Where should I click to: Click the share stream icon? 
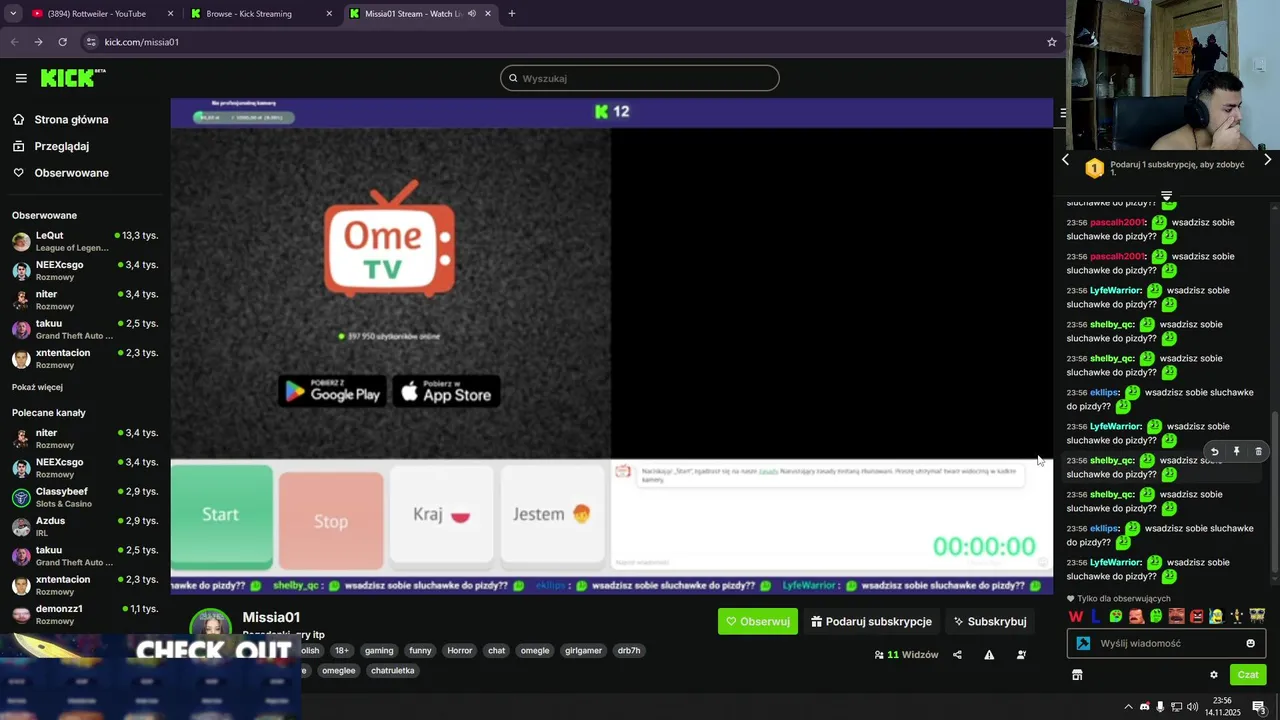click(x=957, y=655)
